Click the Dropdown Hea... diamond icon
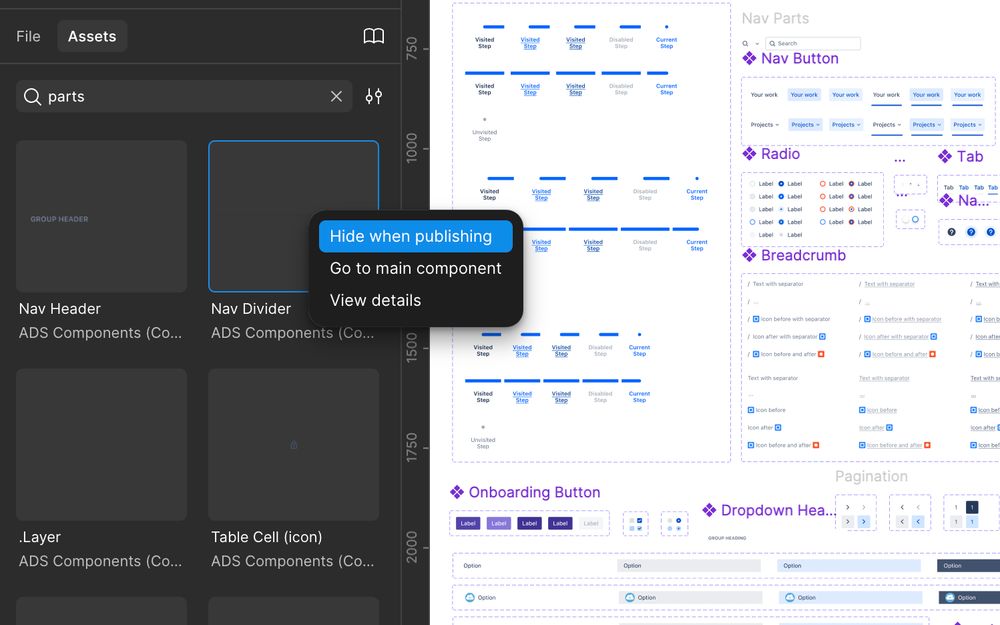This screenshot has width=1000, height=625. click(709, 510)
